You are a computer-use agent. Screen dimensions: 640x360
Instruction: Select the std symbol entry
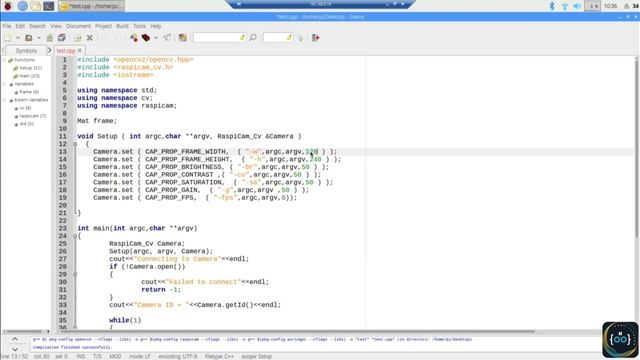click(x=27, y=124)
